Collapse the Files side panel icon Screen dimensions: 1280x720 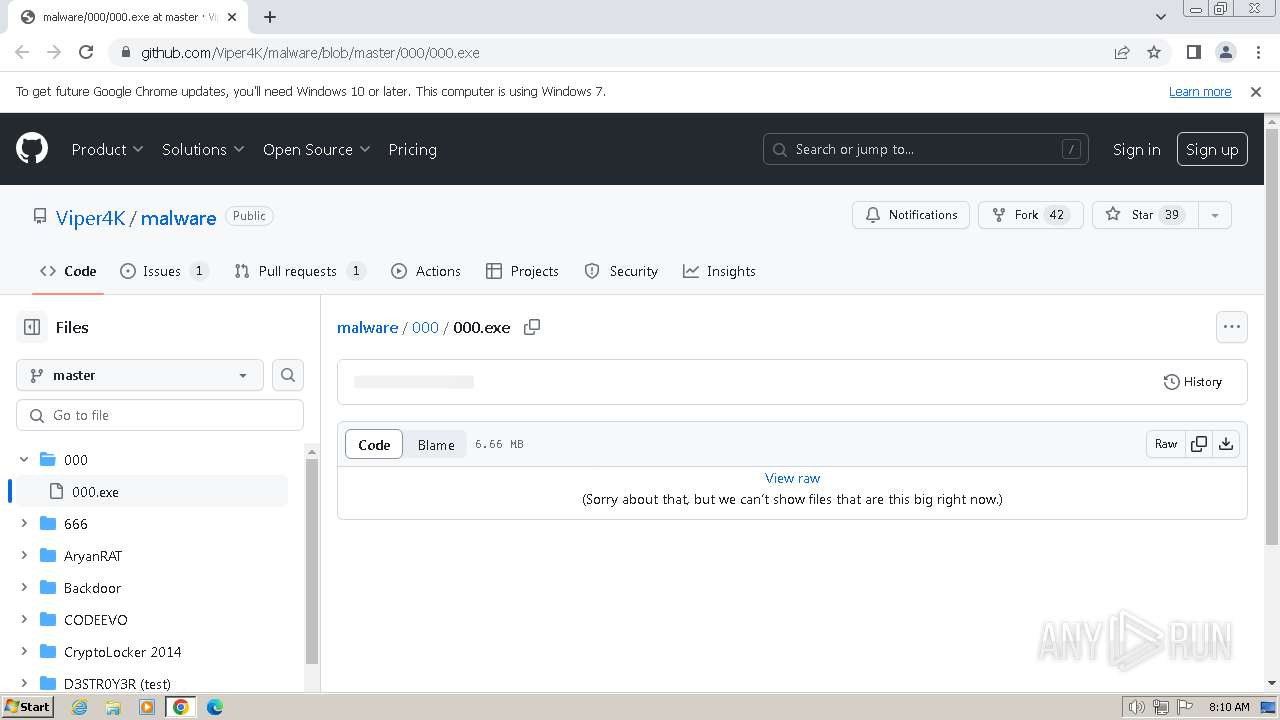coord(32,327)
